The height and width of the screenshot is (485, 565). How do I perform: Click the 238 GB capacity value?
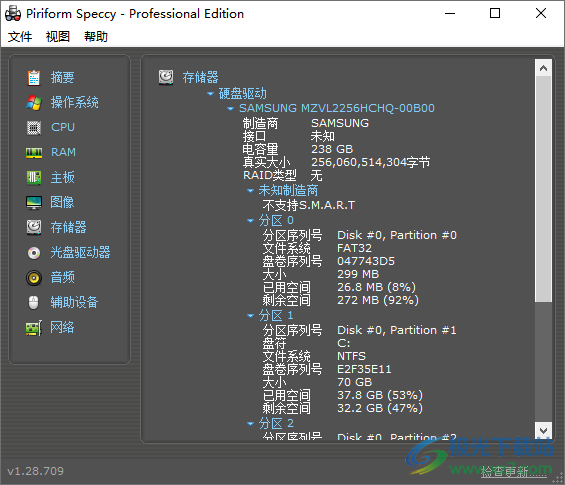(332, 149)
